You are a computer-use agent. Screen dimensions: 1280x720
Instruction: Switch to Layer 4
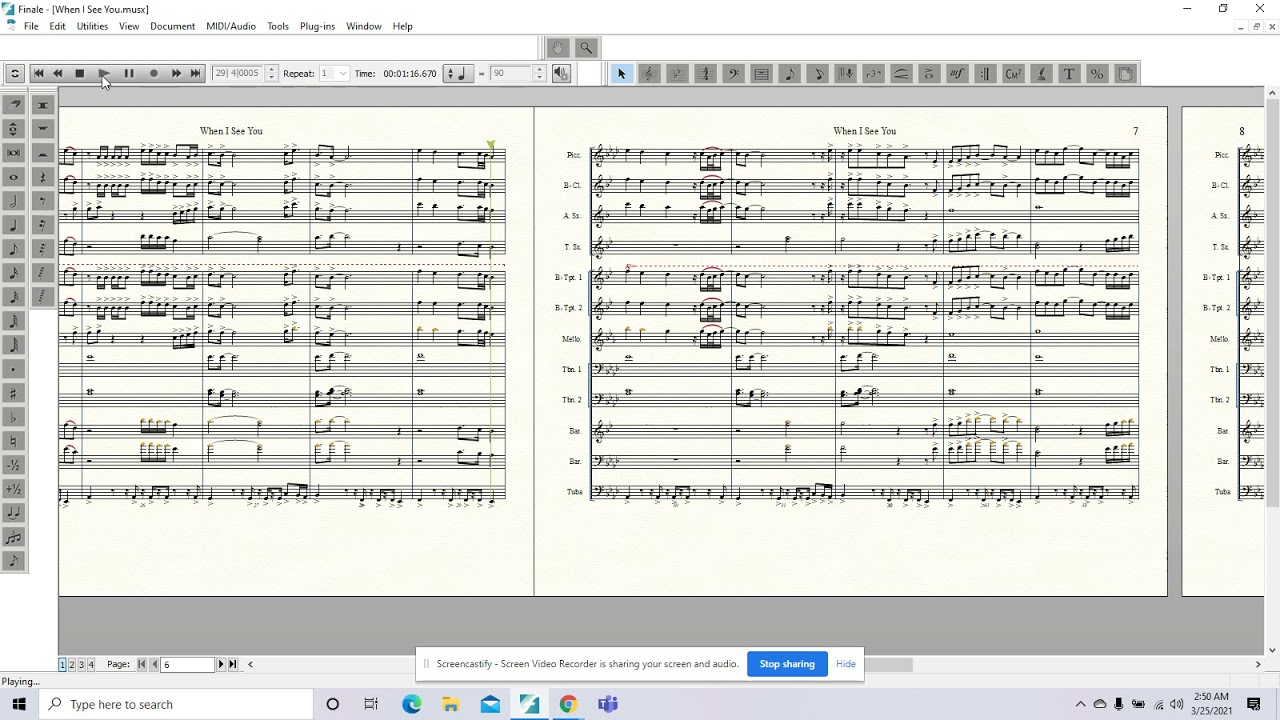[91, 664]
